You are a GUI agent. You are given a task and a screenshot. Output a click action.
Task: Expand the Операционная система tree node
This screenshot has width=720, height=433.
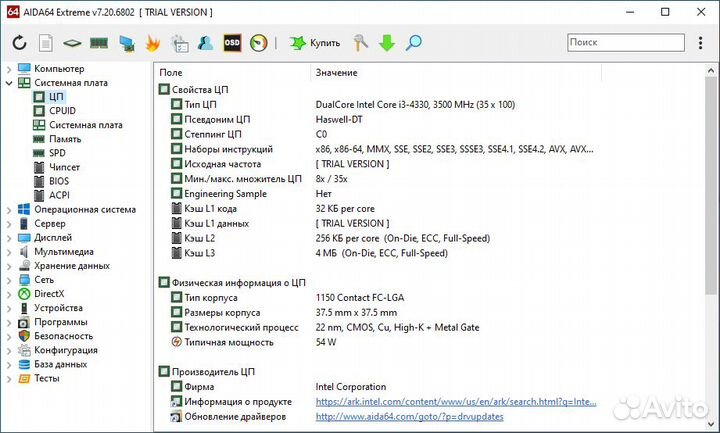pyautogui.click(x=10, y=210)
